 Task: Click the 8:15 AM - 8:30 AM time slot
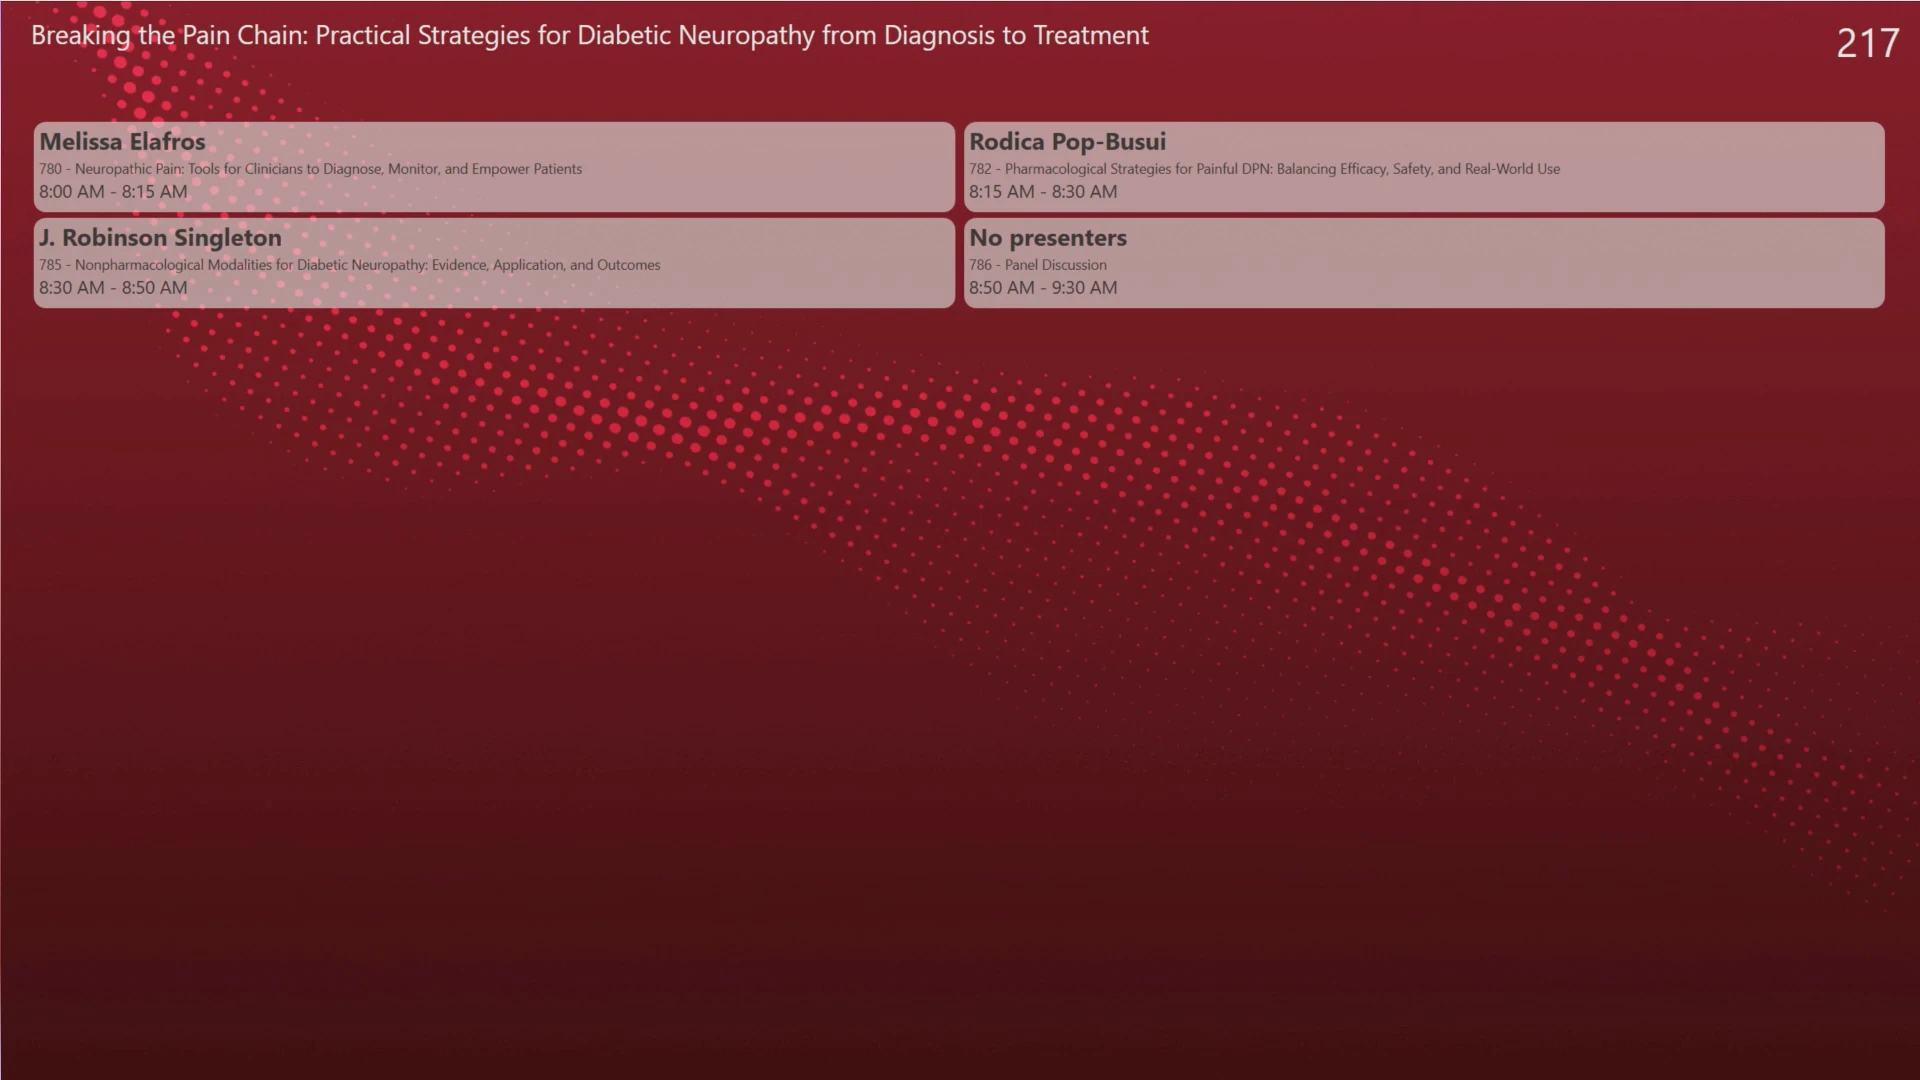pos(1043,192)
